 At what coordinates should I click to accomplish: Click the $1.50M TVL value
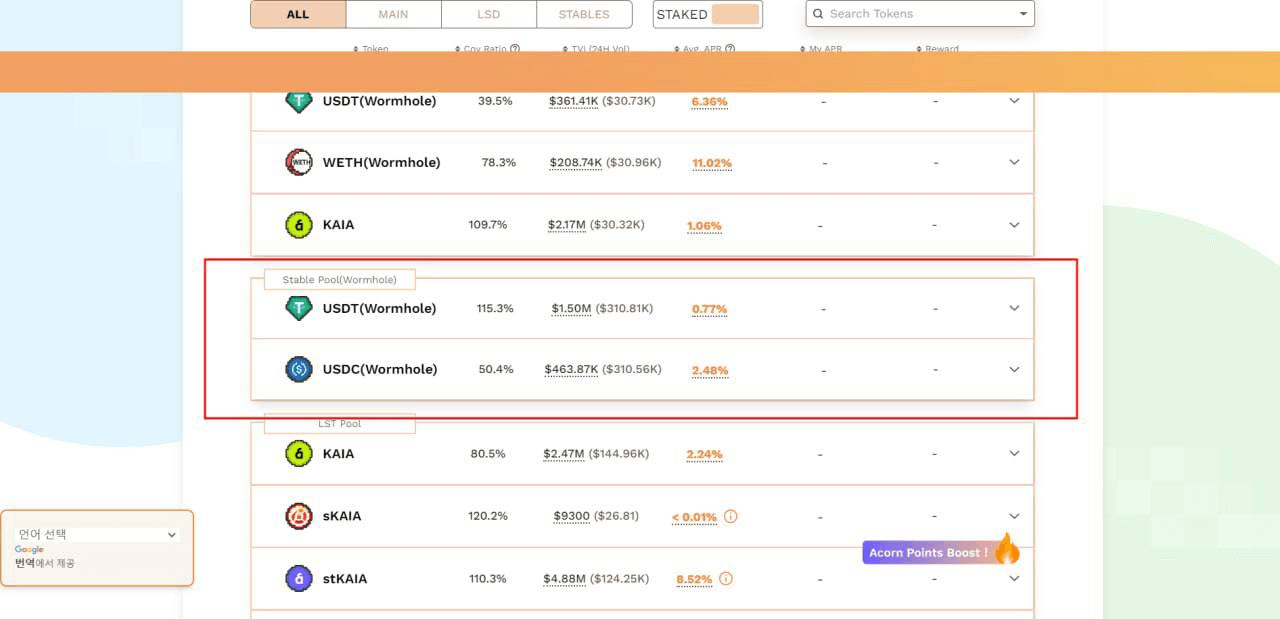pos(571,308)
